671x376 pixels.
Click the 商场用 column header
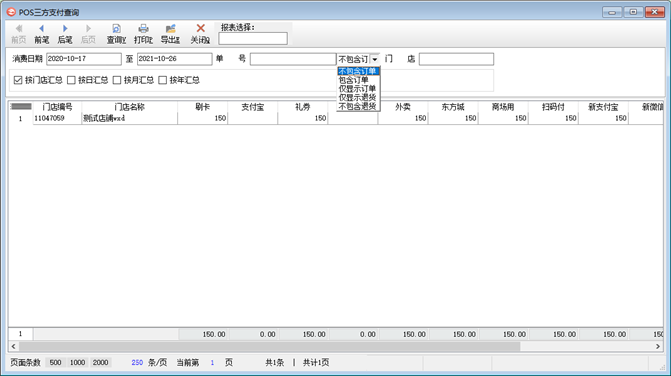point(503,107)
